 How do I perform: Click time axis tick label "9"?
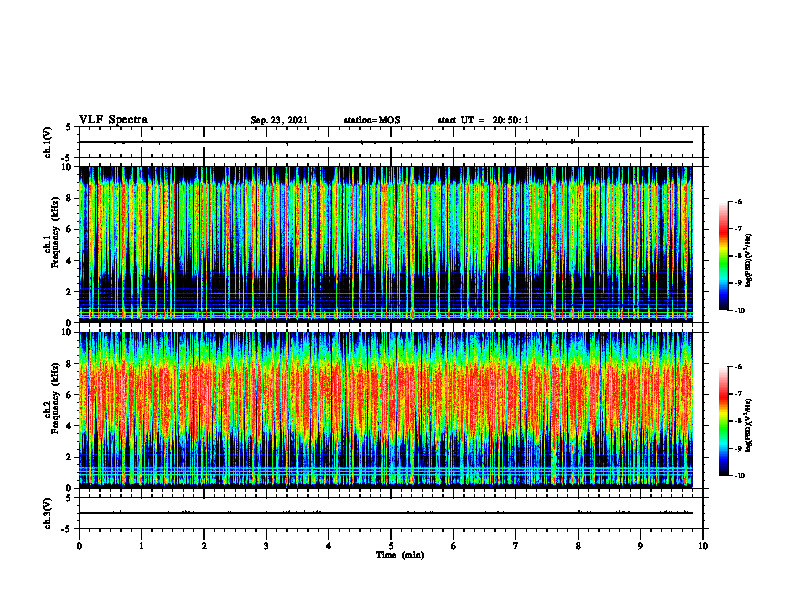tap(640, 546)
